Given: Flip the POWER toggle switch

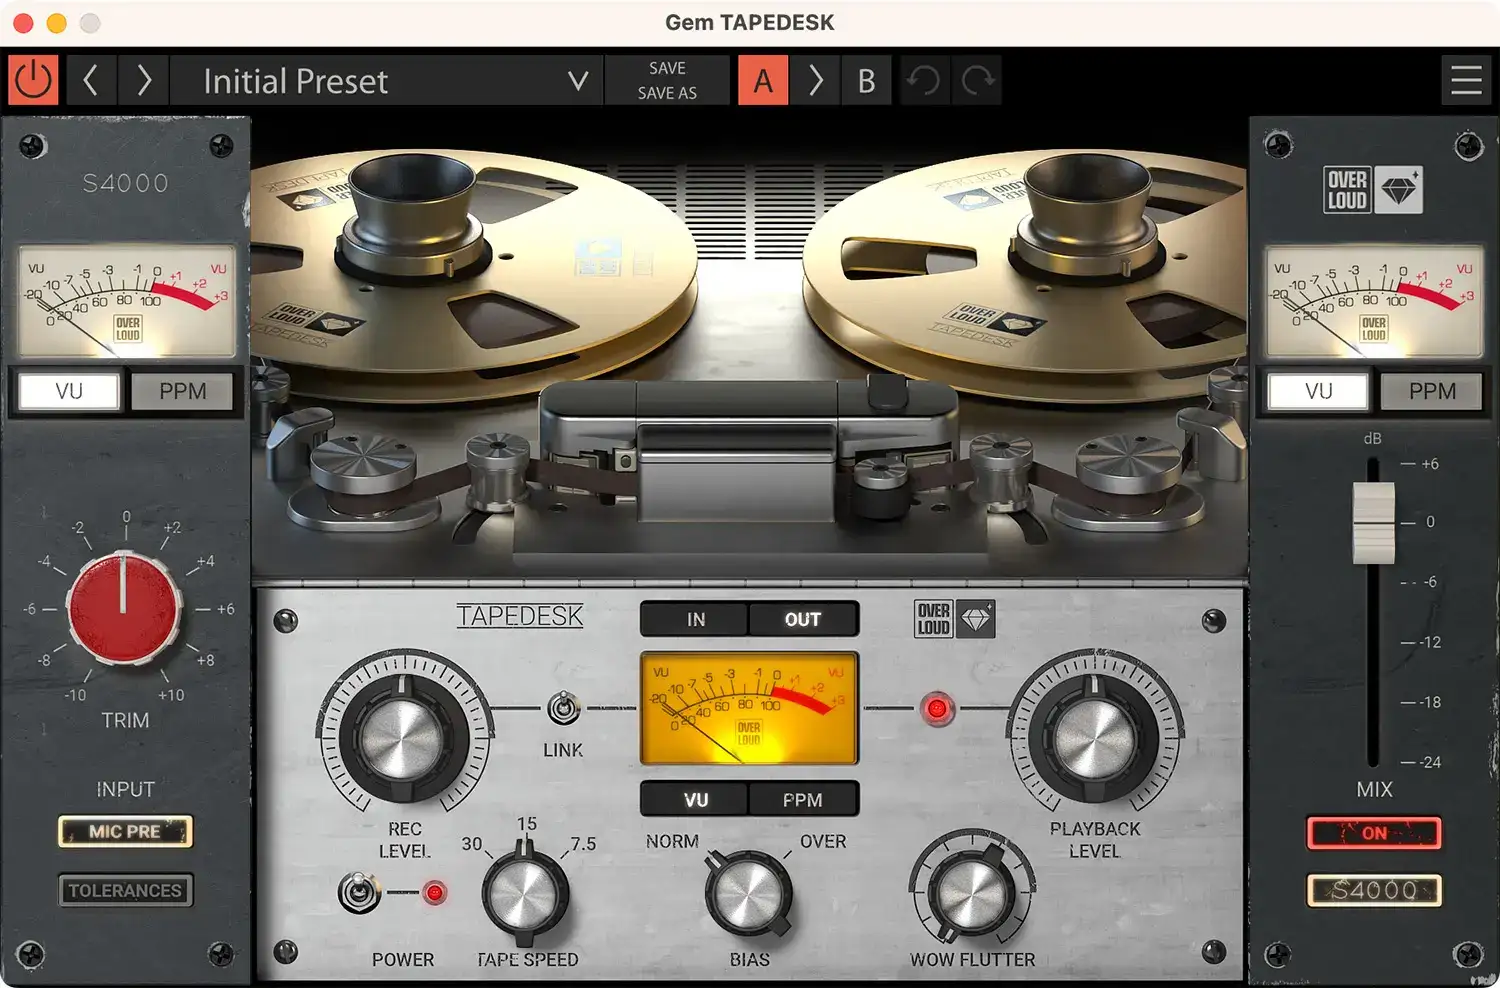Looking at the screenshot, I should (x=358, y=892).
